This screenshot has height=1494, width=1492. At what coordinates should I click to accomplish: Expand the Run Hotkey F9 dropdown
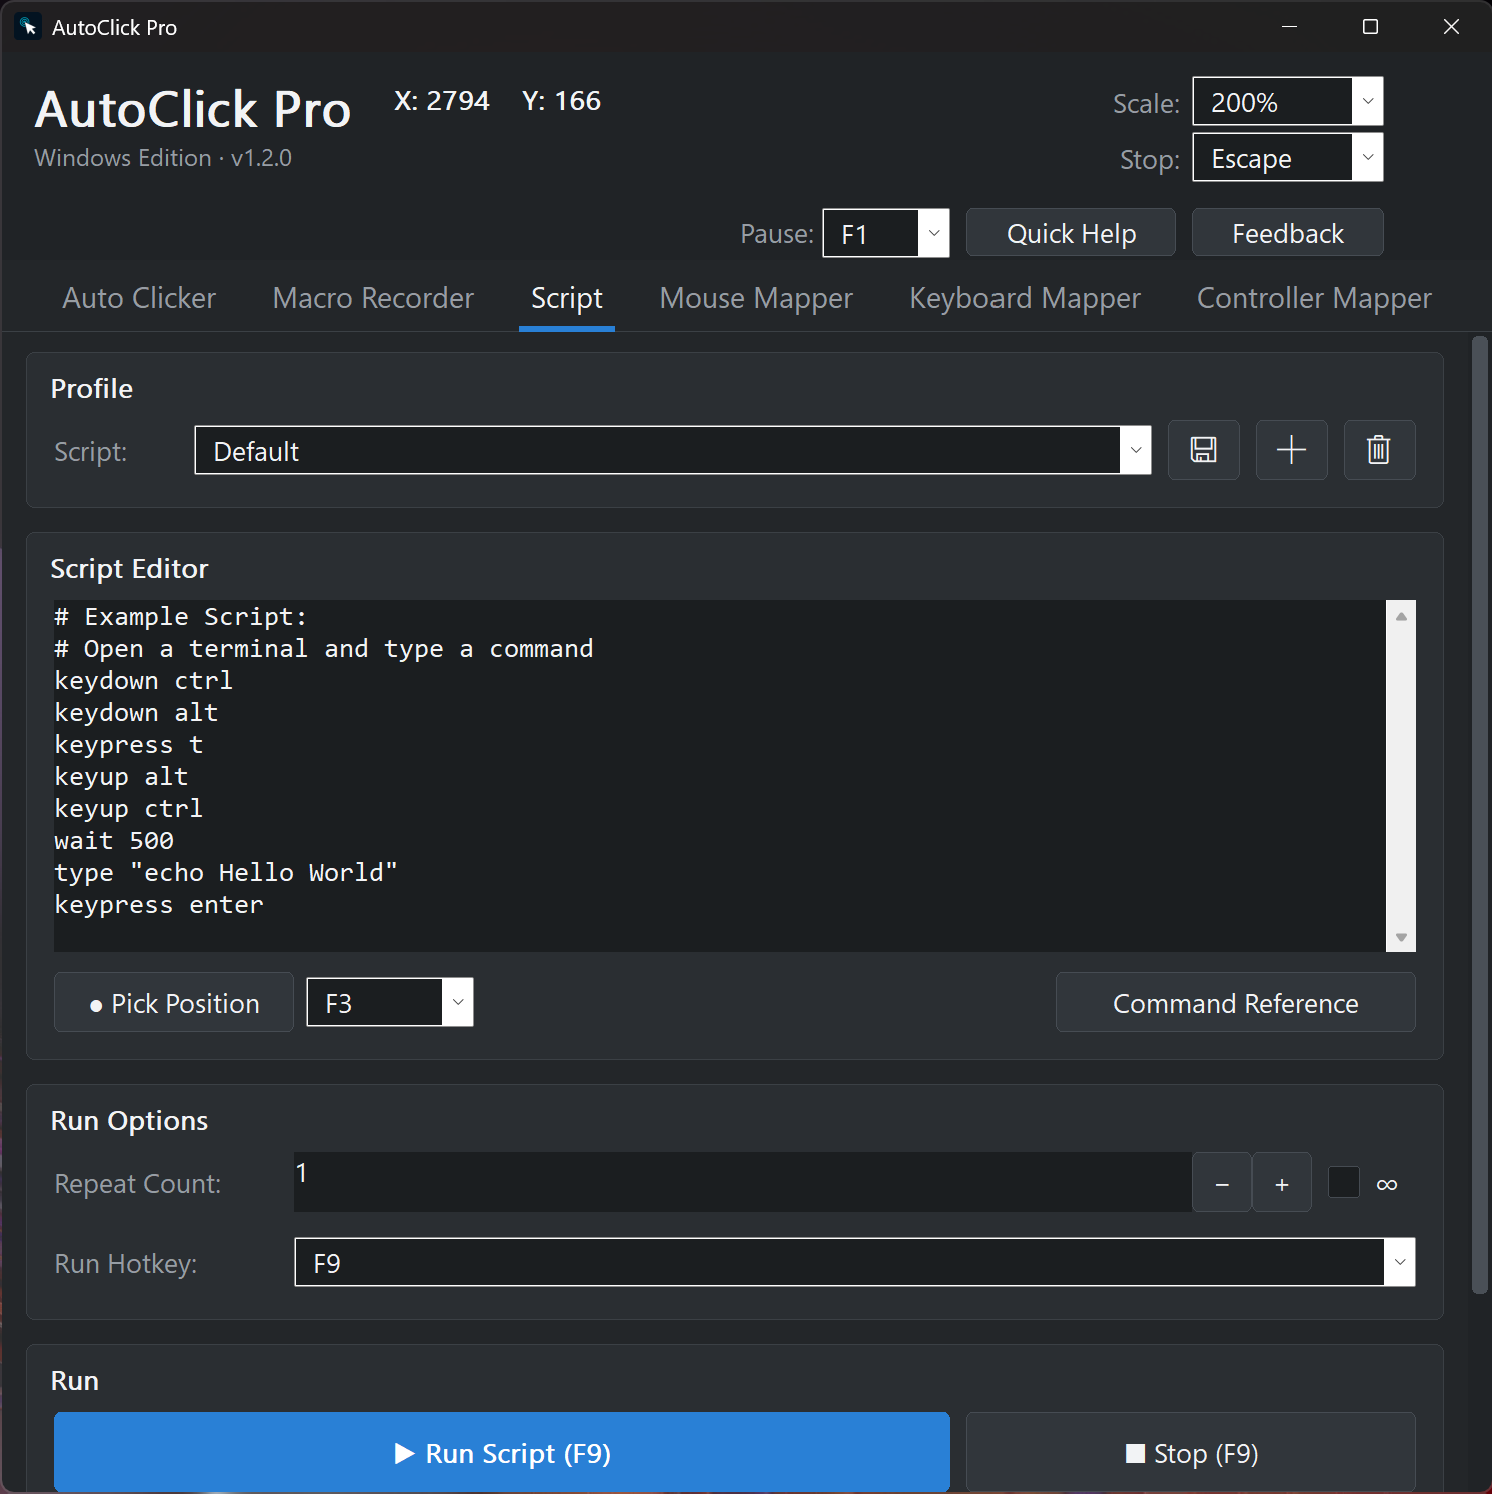pos(855,1262)
